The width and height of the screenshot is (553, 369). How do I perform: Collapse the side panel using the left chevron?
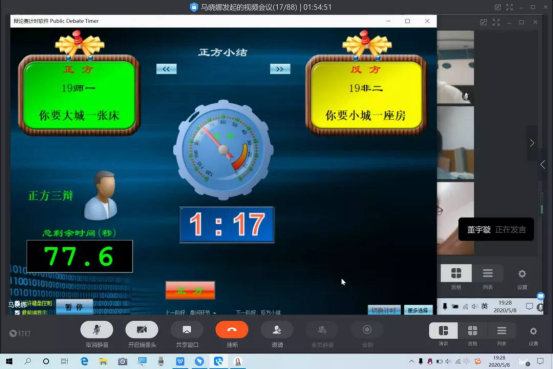(543, 164)
